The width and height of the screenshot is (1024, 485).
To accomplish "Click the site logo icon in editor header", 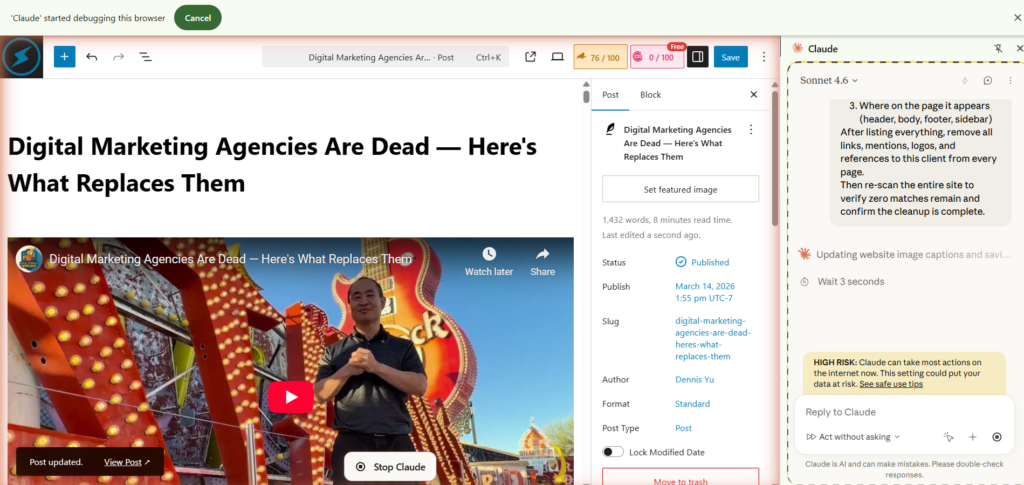I will tap(22, 57).
